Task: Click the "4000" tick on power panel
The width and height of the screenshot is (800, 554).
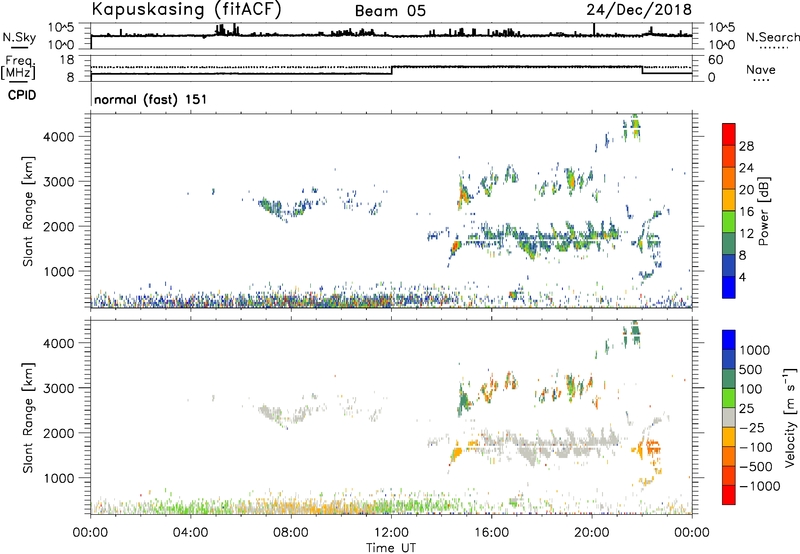Action: point(60,137)
